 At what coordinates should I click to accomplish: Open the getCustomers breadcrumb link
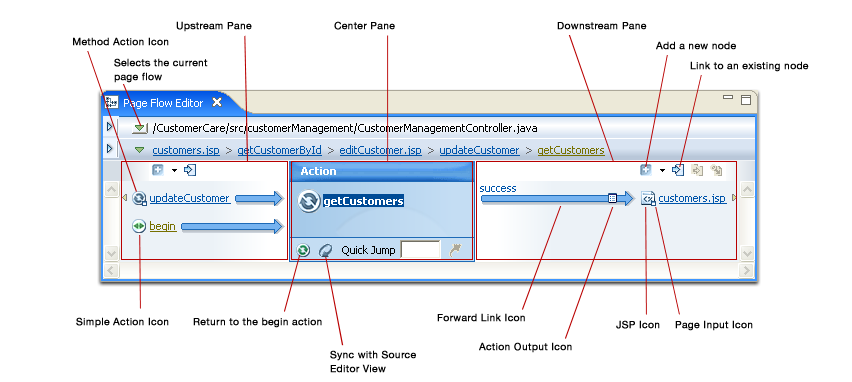(571, 150)
